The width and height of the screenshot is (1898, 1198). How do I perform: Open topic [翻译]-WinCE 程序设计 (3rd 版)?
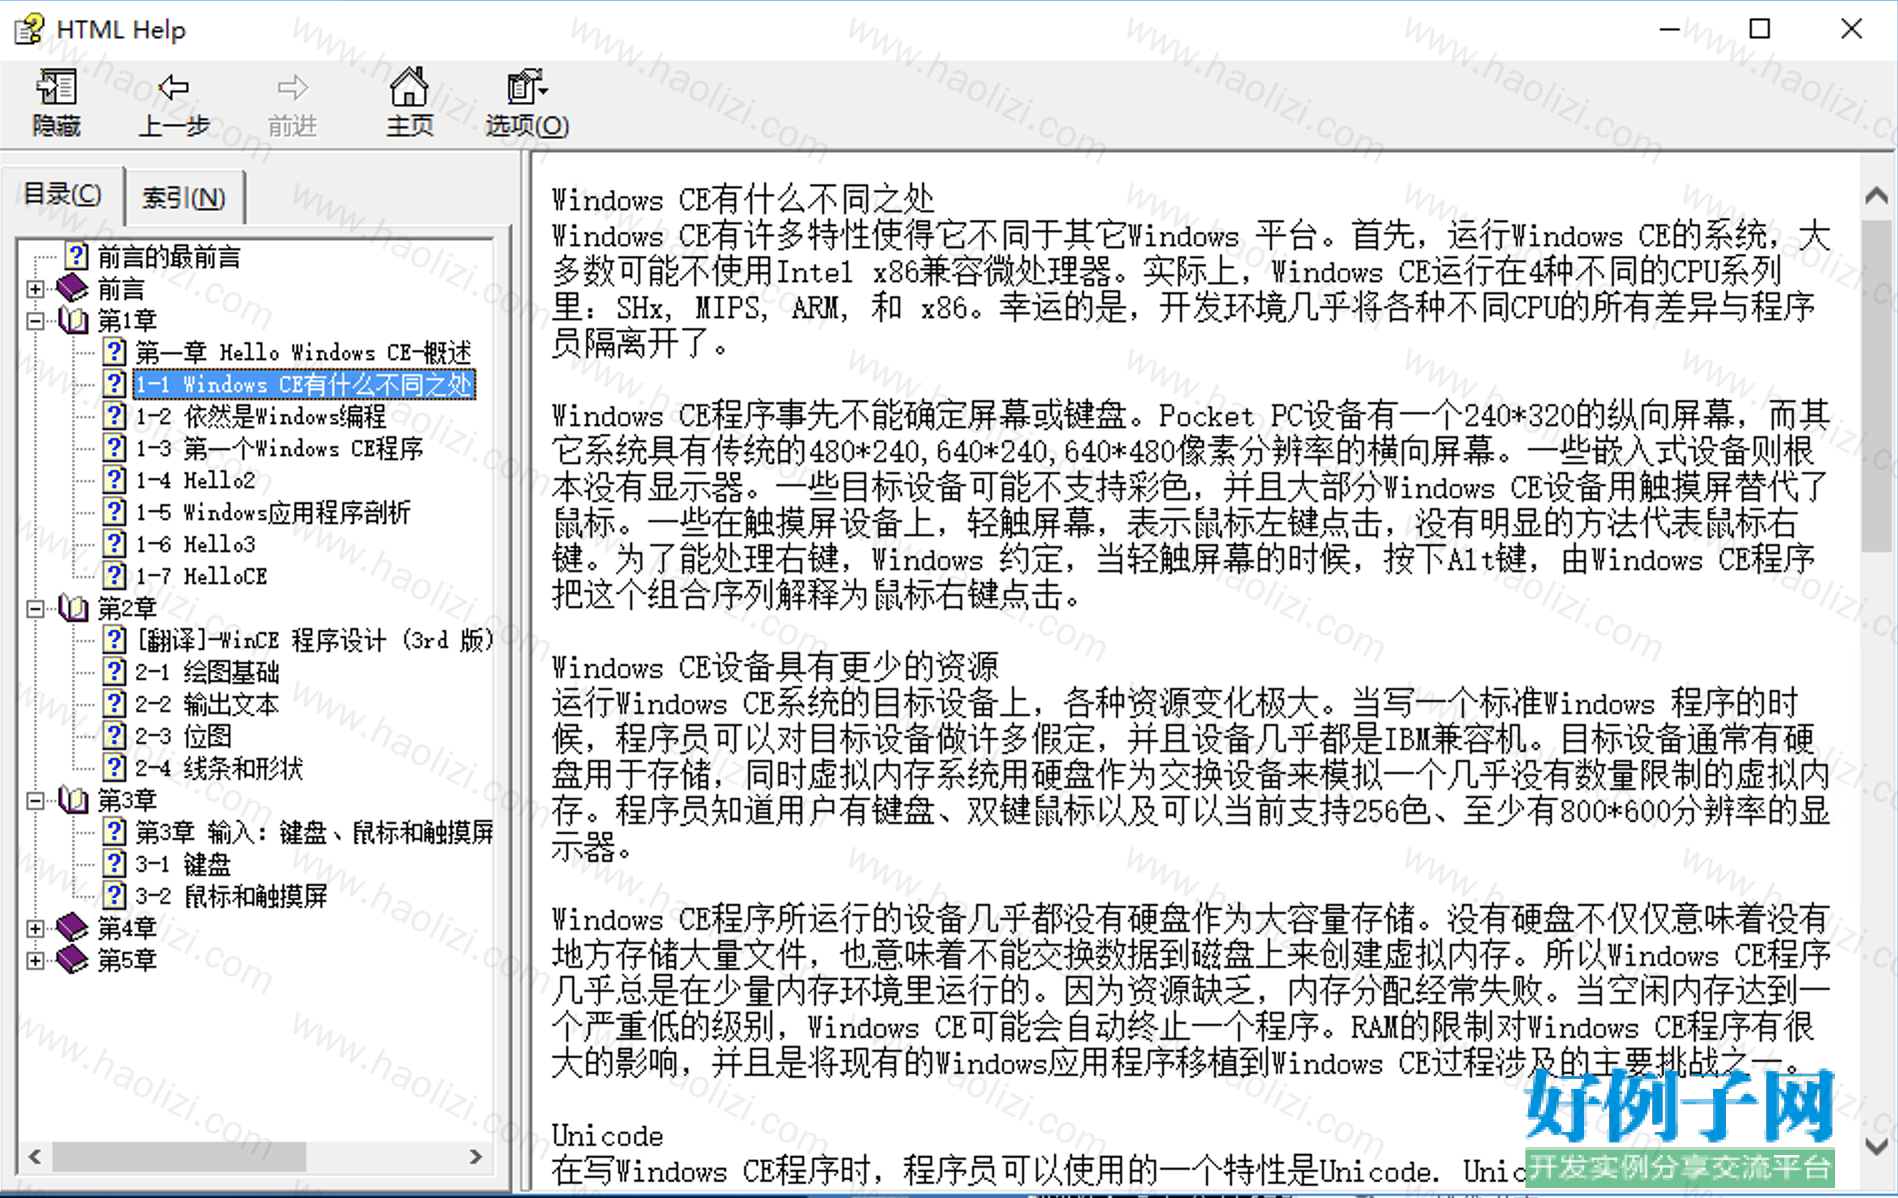[314, 640]
